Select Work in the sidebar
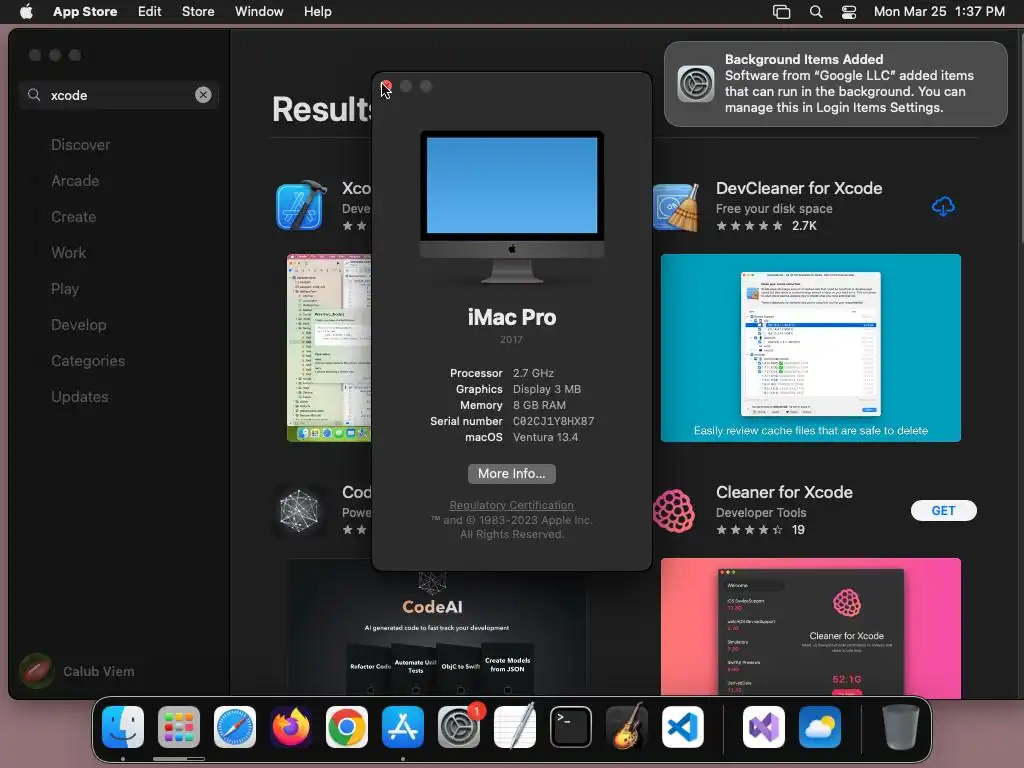The height and width of the screenshot is (768, 1024). [69, 253]
